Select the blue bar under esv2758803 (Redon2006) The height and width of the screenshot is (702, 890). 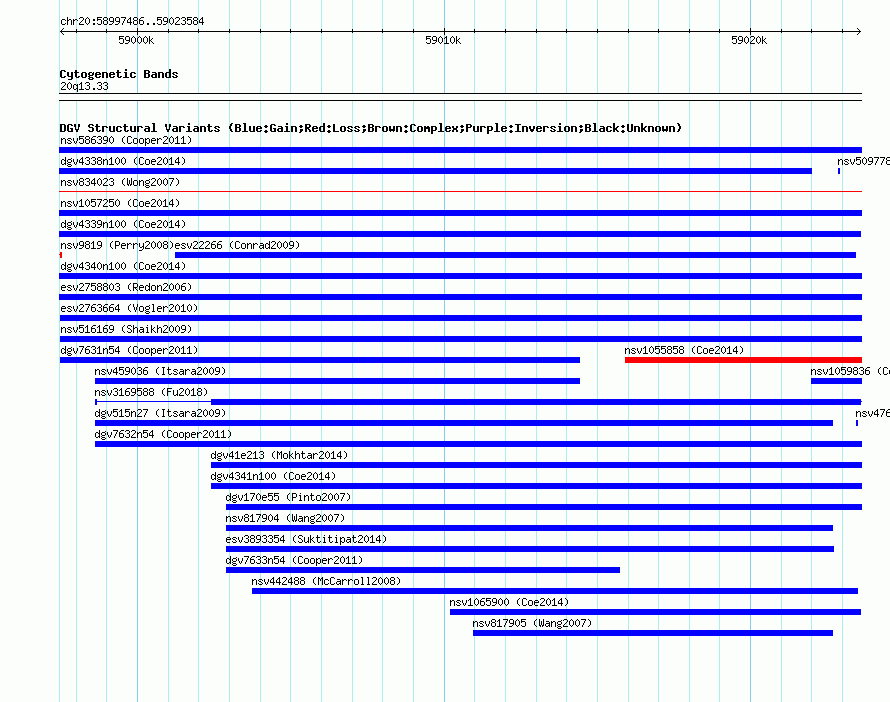point(460,297)
